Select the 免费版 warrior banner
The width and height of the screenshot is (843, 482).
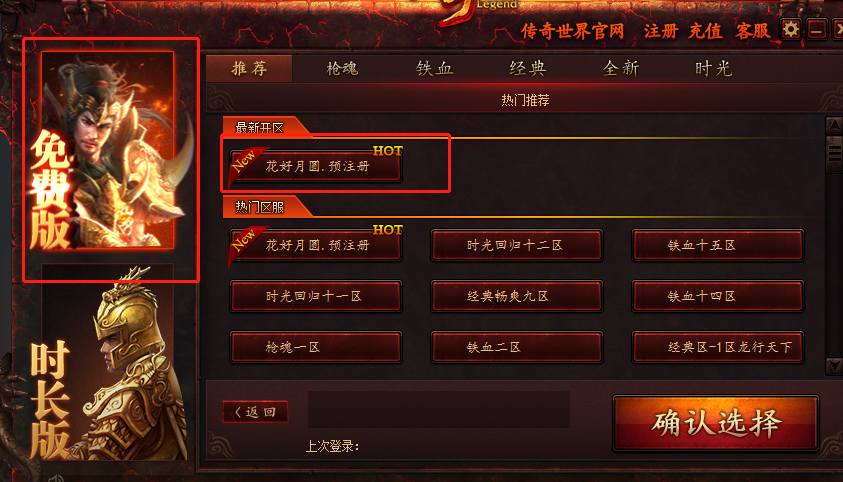[108, 150]
